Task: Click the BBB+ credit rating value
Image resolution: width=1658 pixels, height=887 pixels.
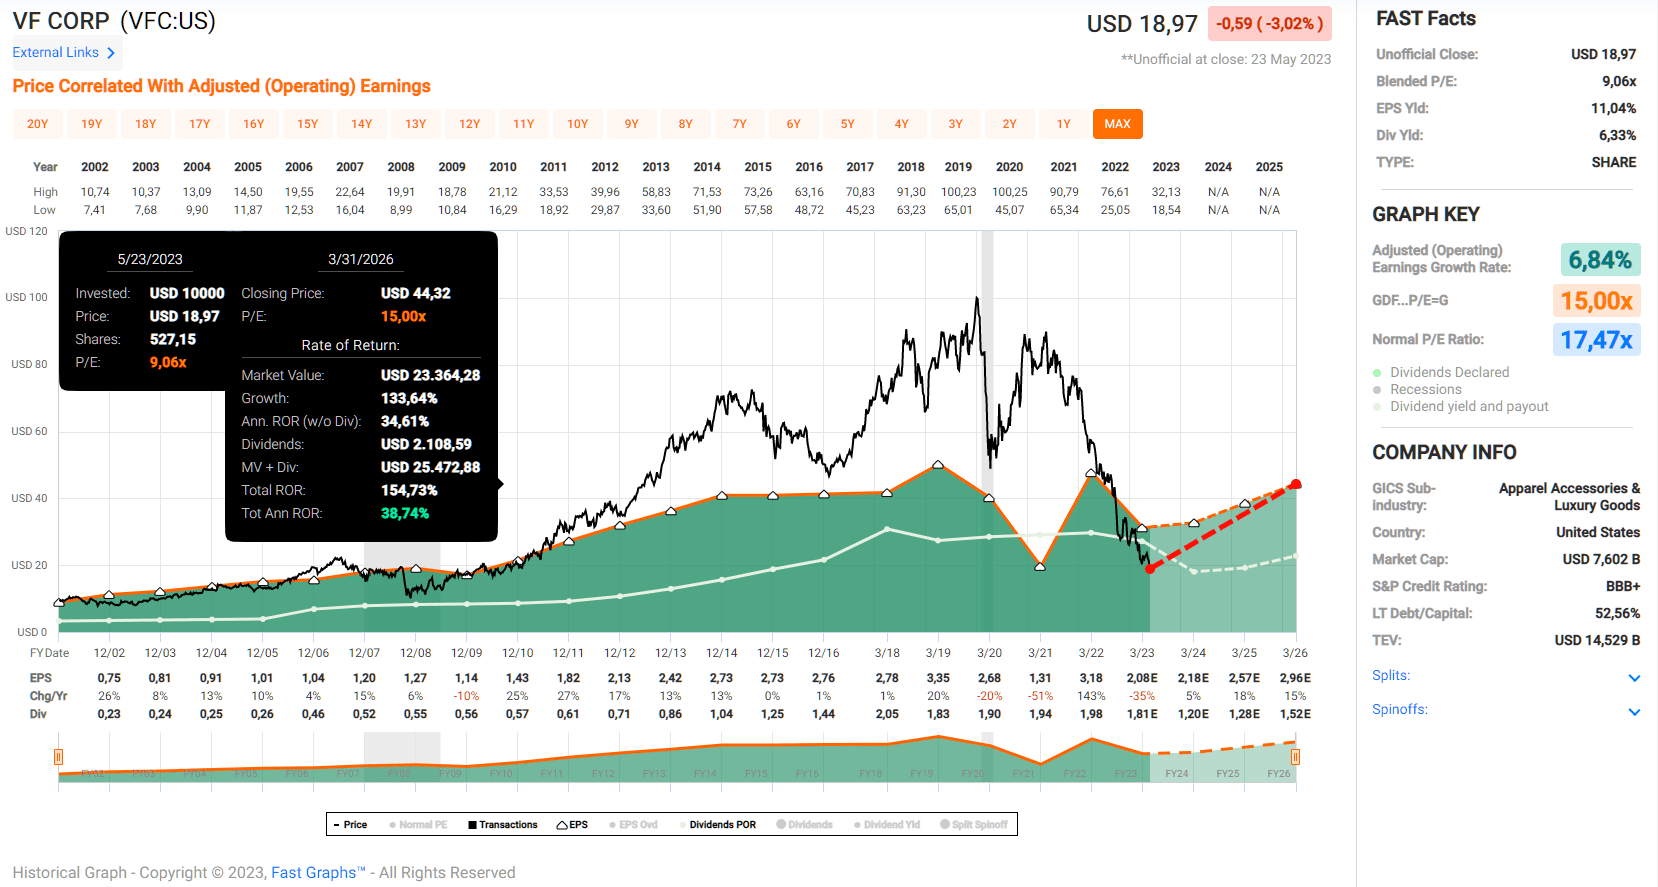Action: click(x=1623, y=586)
